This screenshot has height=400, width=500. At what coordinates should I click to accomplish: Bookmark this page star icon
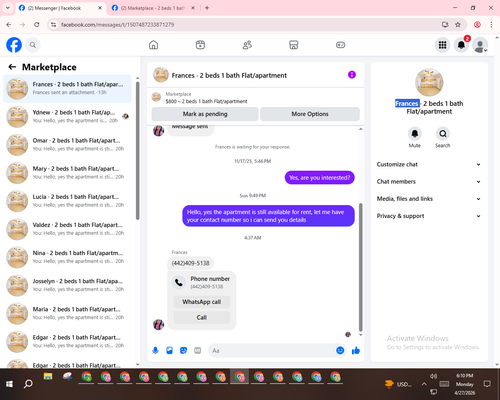458,24
